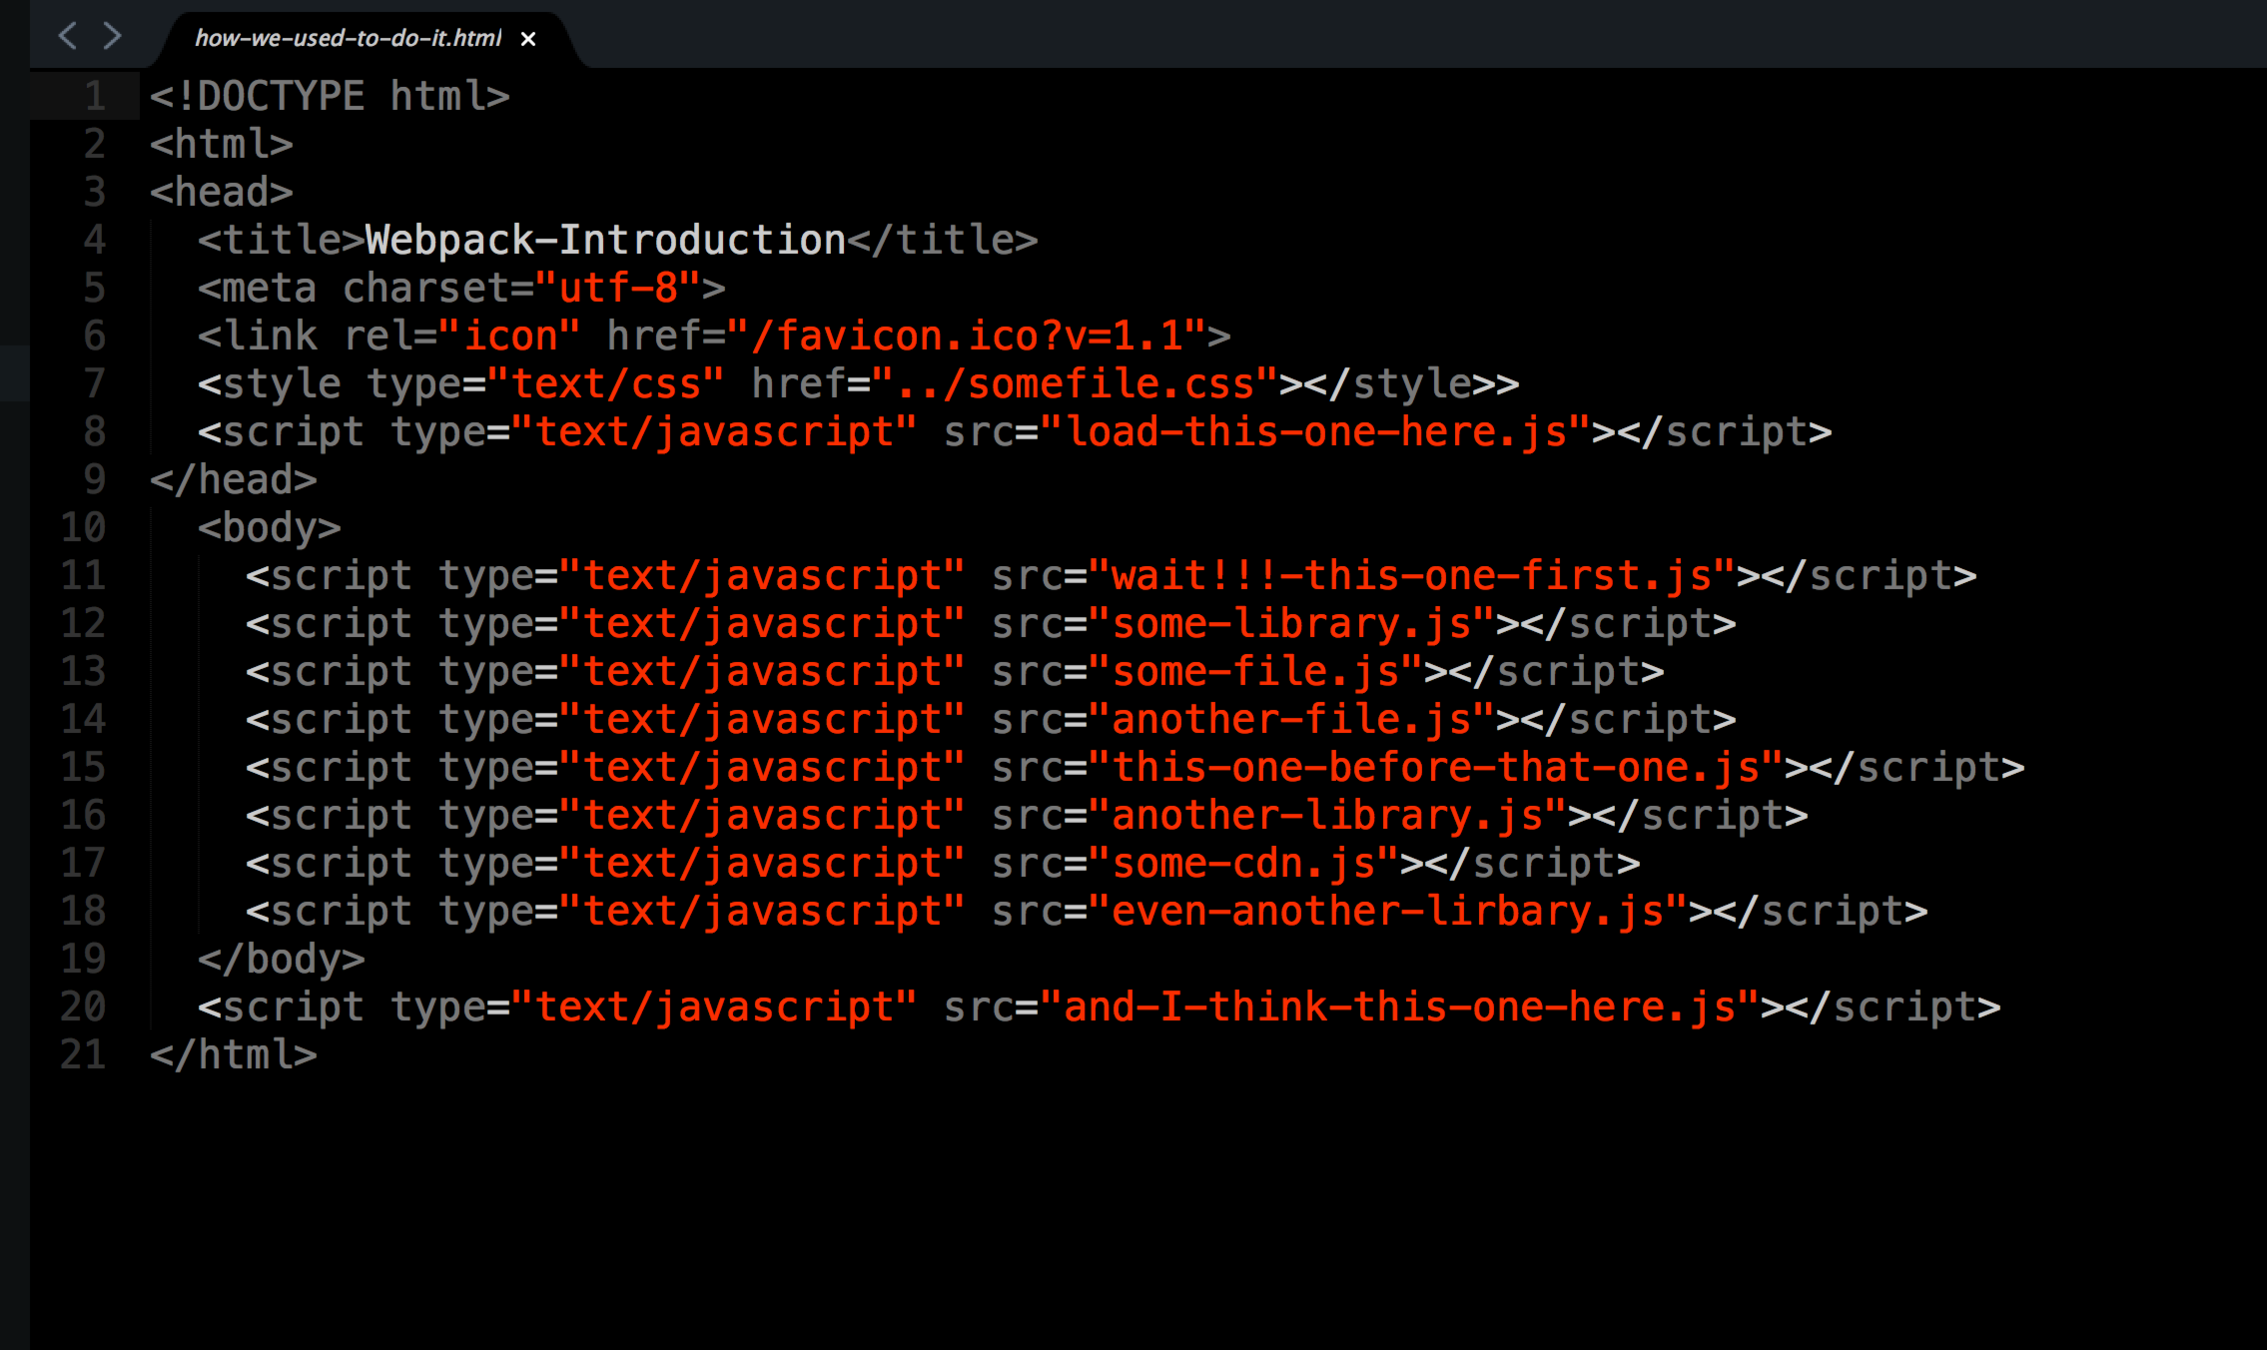Click "even-another-lirbary.js" source string

point(1387,911)
